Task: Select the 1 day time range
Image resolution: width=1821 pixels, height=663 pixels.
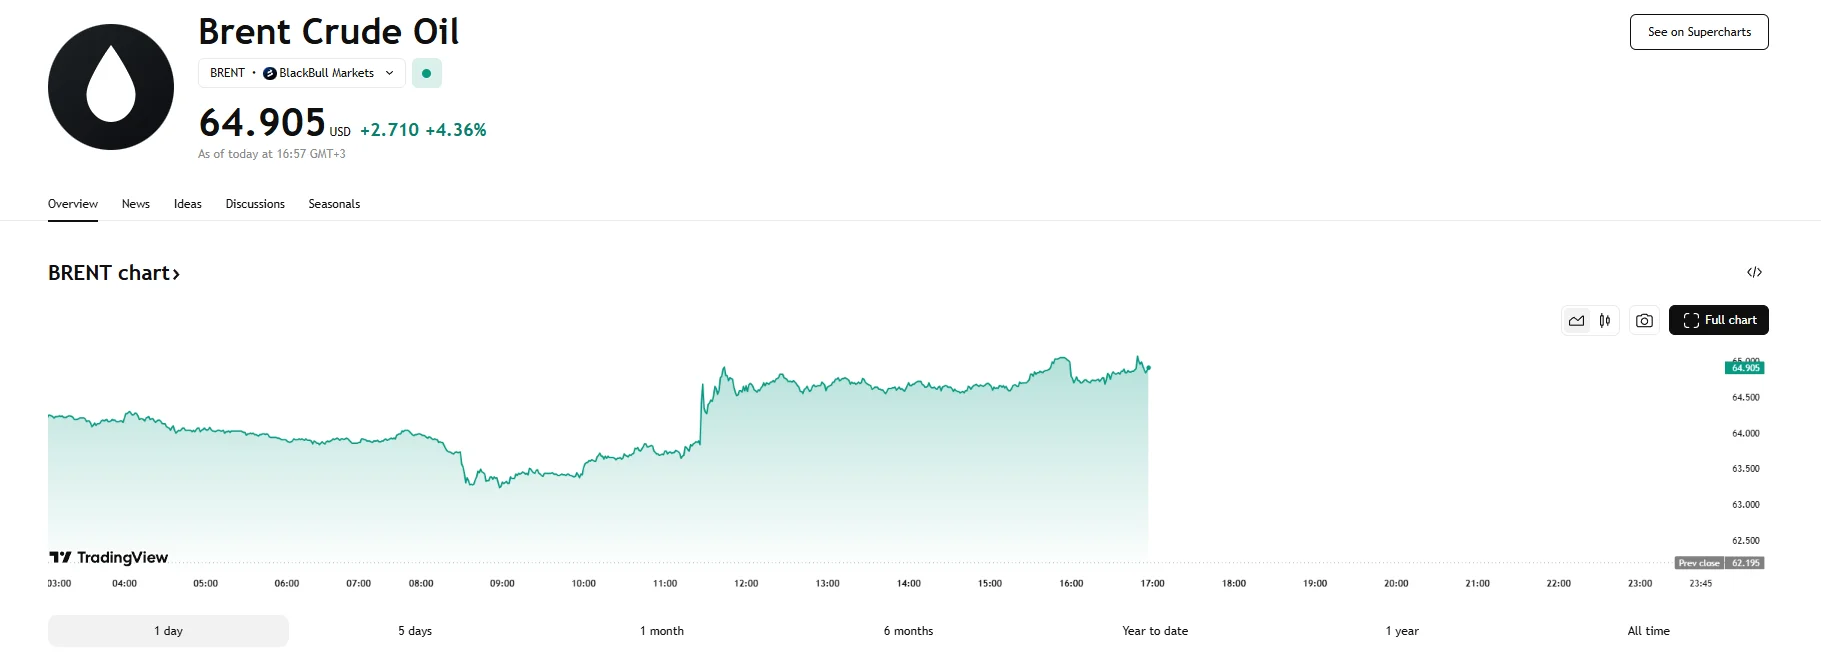Action: coord(168,631)
